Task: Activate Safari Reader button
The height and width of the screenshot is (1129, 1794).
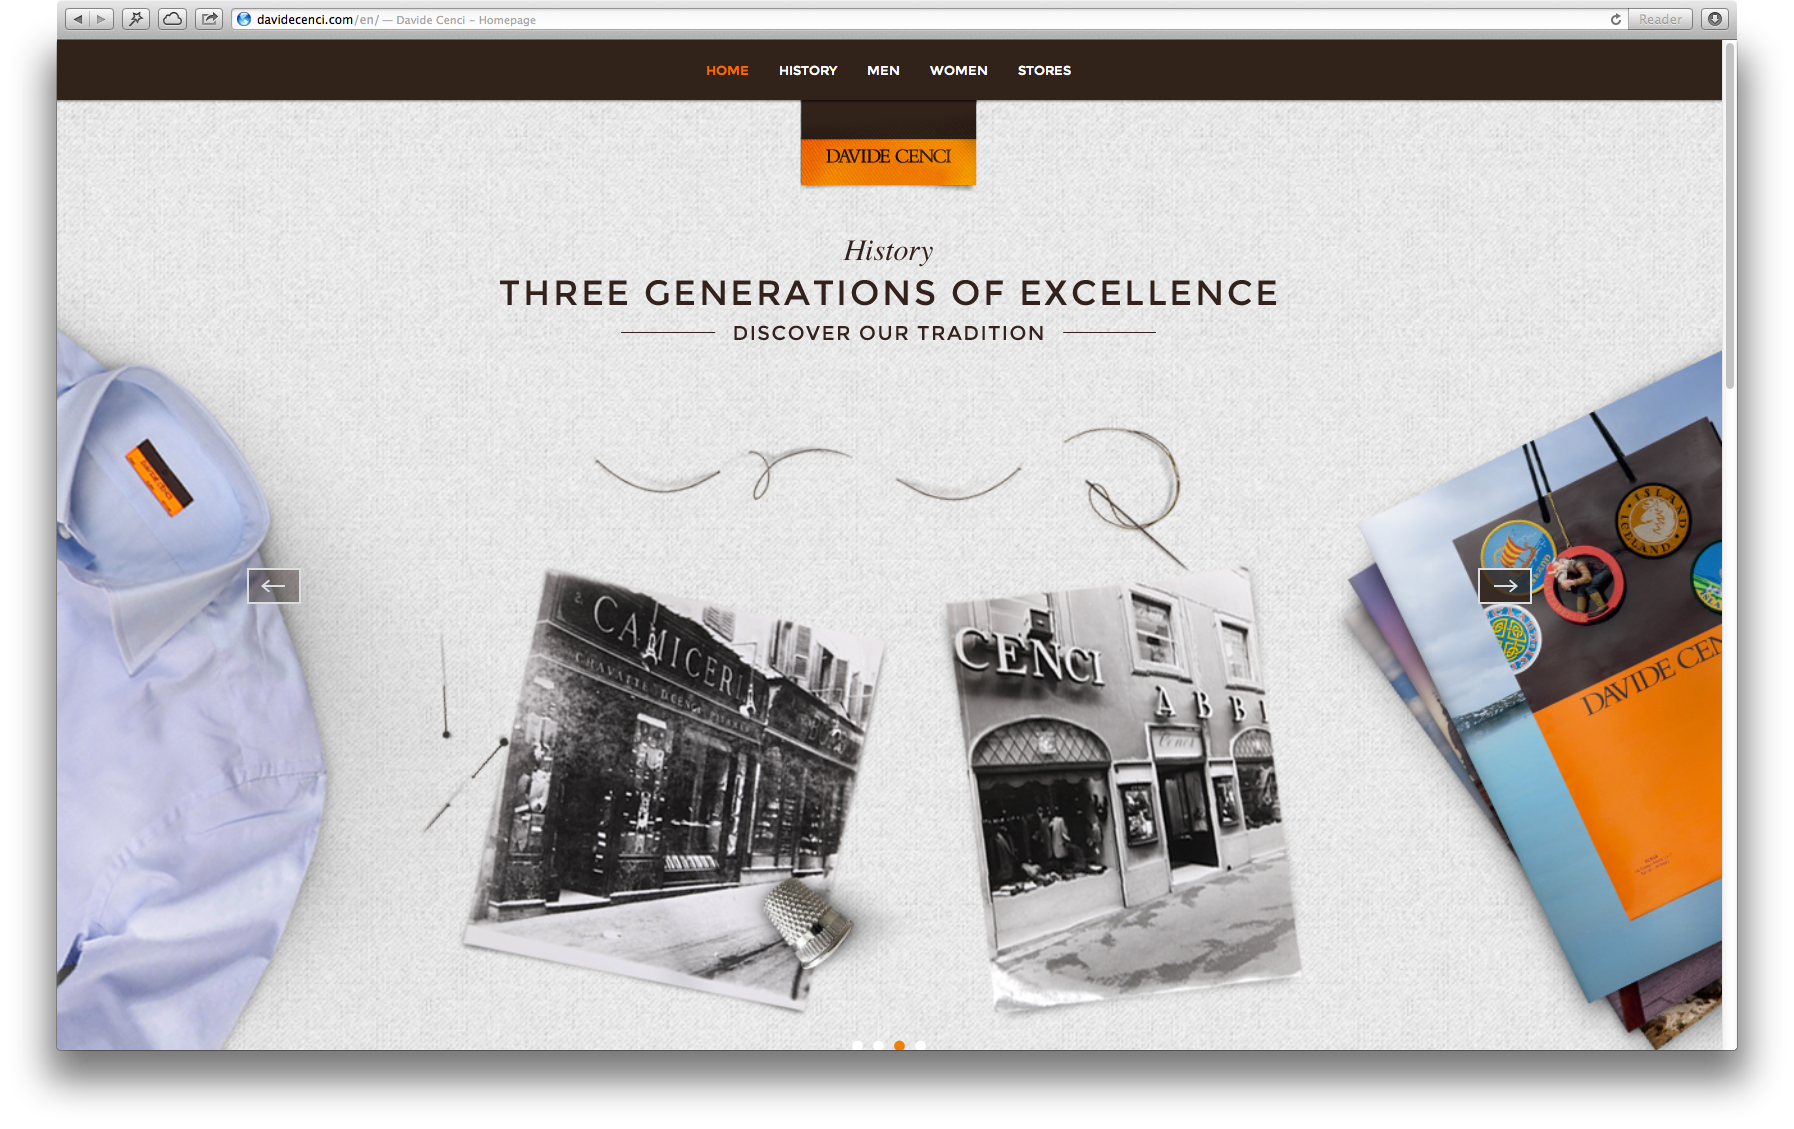Action: (1660, 19)
